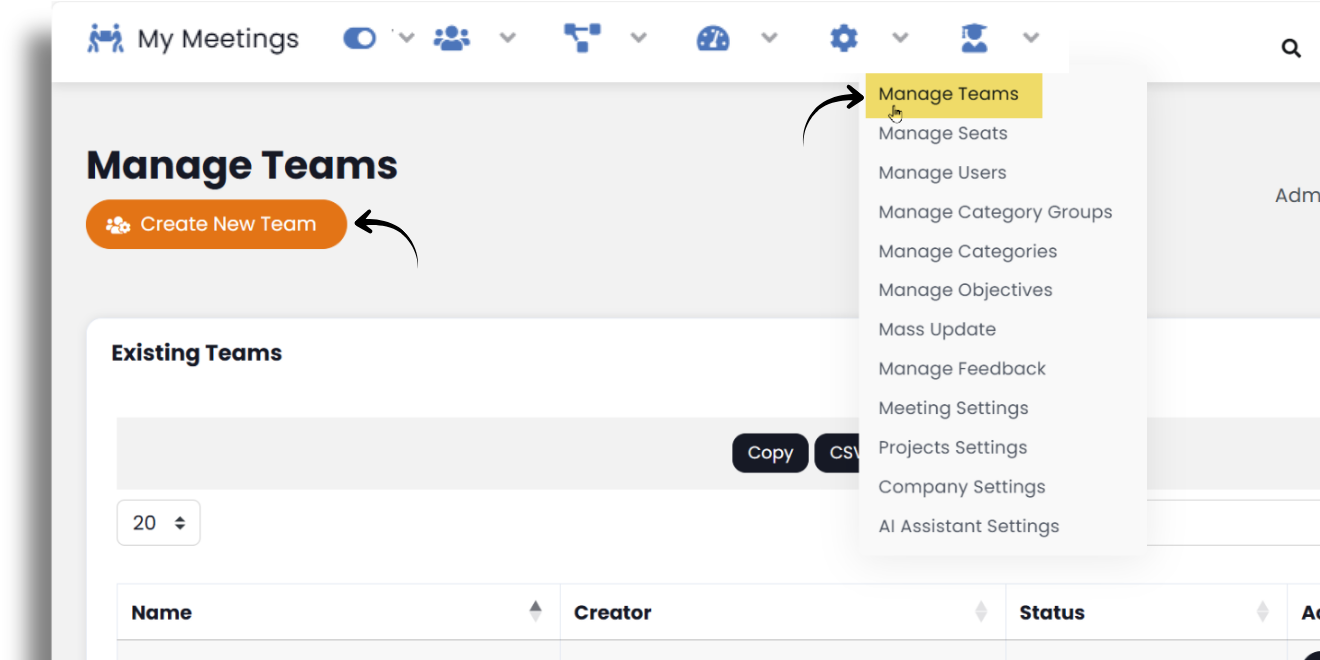Click the toggle switch icon in navbar

[359, 39]
